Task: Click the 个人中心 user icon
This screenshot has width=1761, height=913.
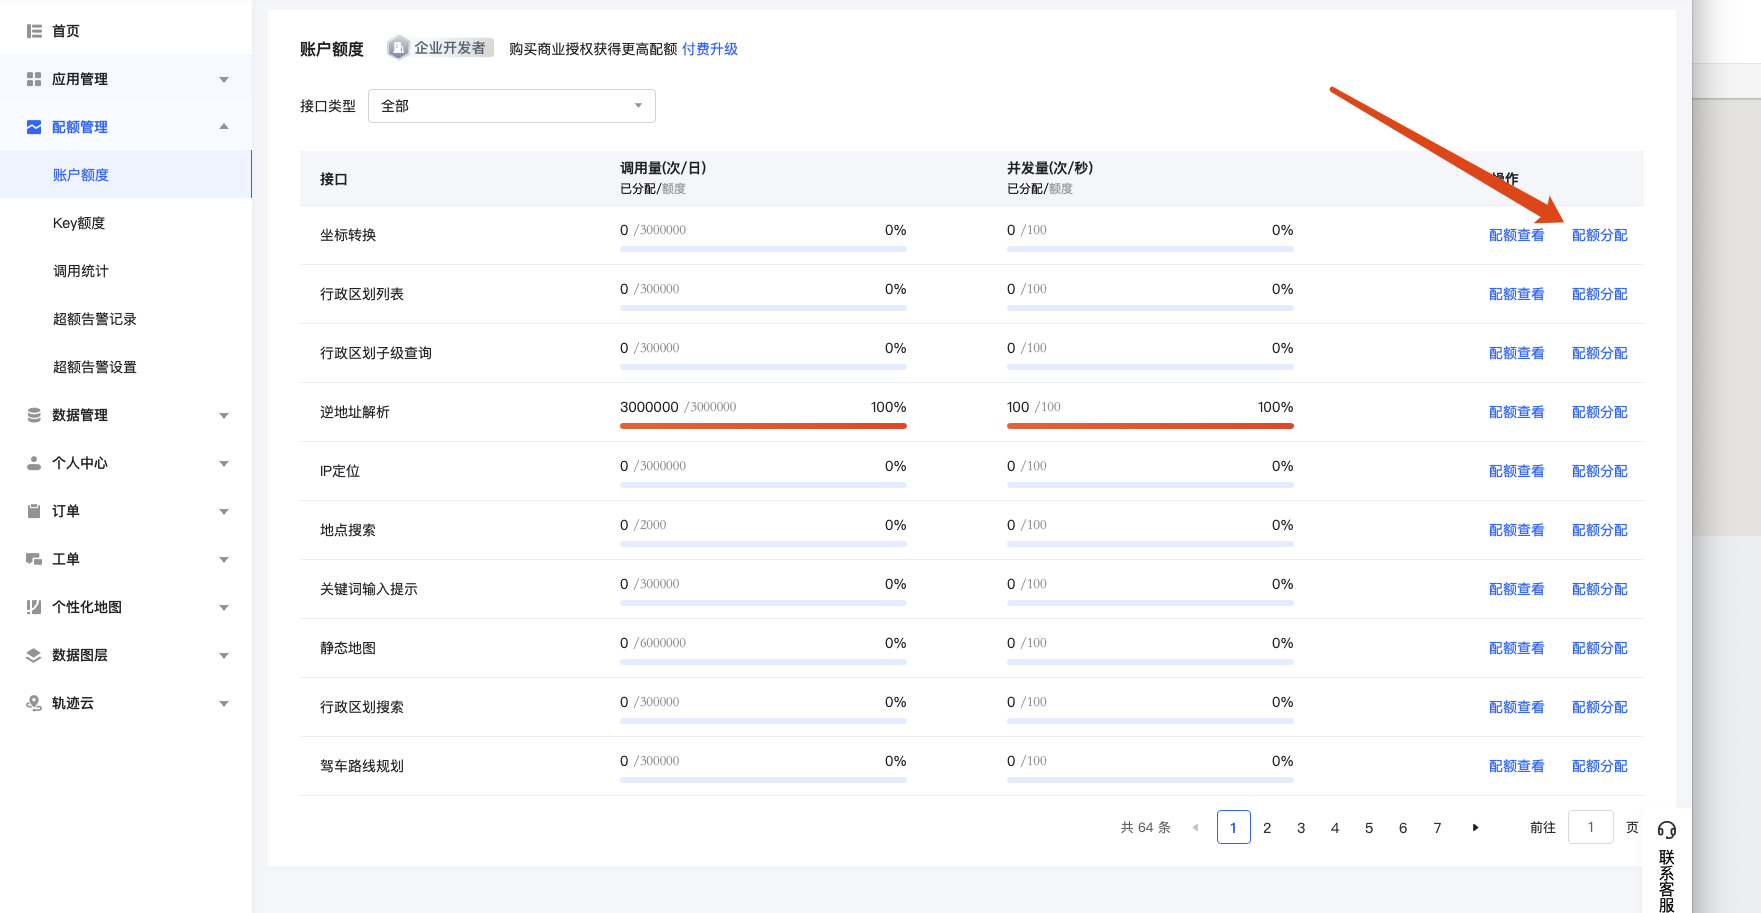Action: tap(34, 463)
